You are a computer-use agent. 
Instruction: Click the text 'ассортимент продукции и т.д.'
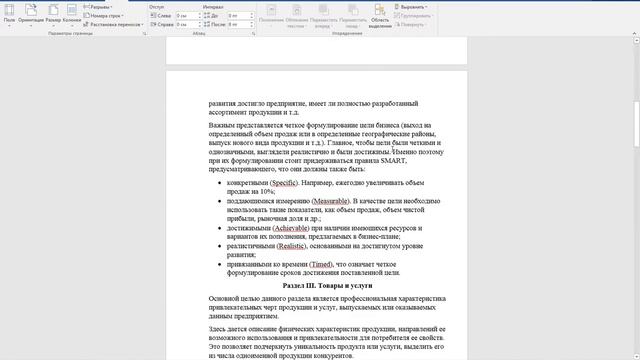[253, 112]
